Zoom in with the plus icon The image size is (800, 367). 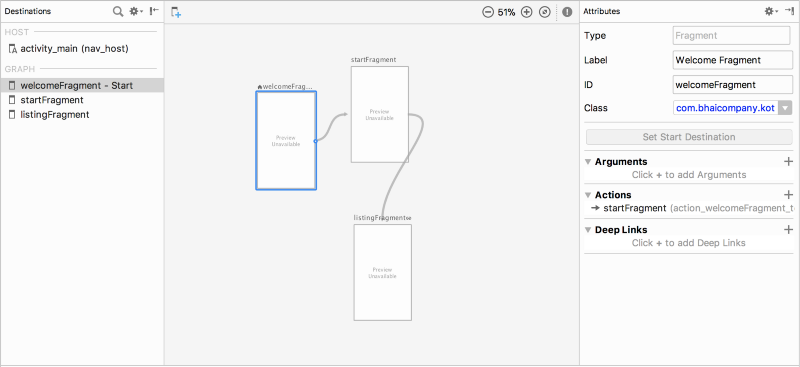click(527, 12)
